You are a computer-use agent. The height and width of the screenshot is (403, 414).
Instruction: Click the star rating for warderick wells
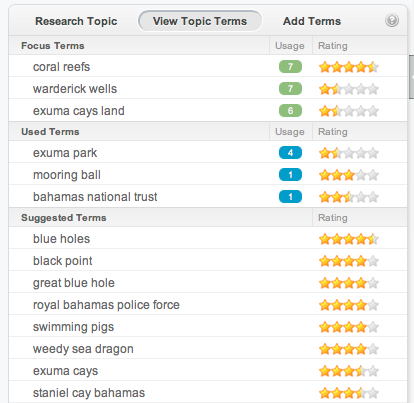(349, 89)
